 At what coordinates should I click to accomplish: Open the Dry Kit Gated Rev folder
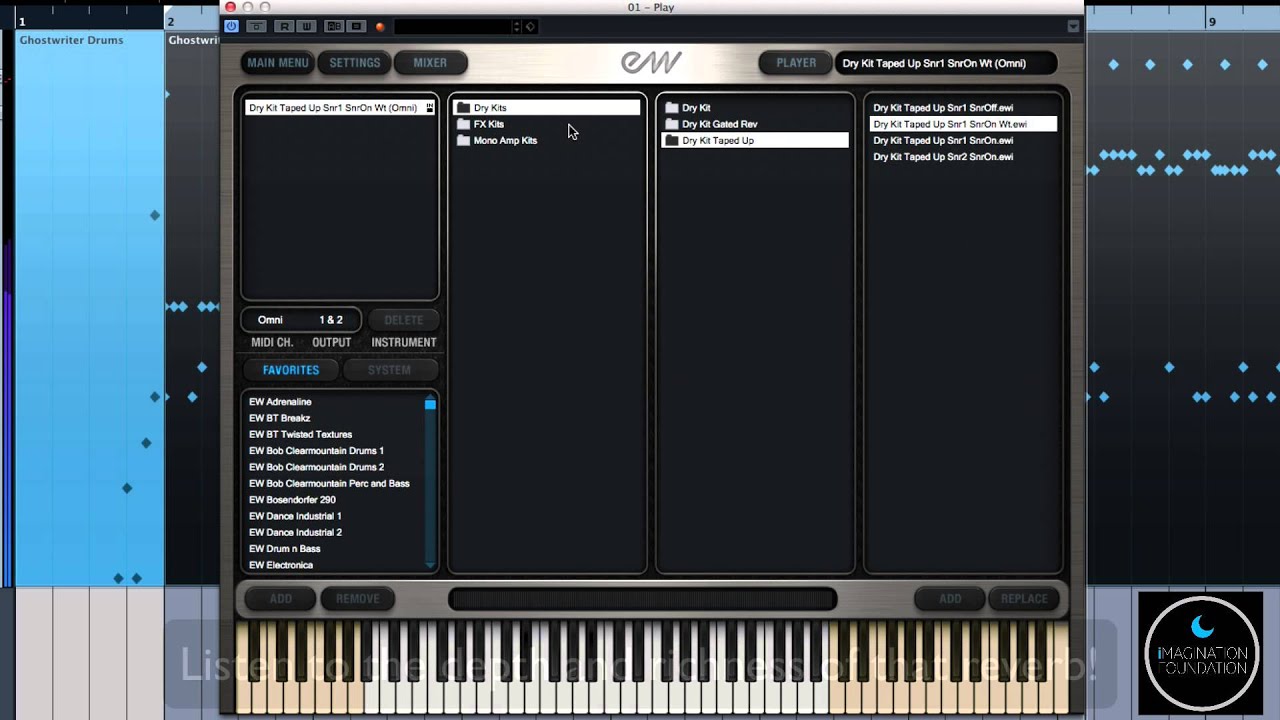pos(755,124)
